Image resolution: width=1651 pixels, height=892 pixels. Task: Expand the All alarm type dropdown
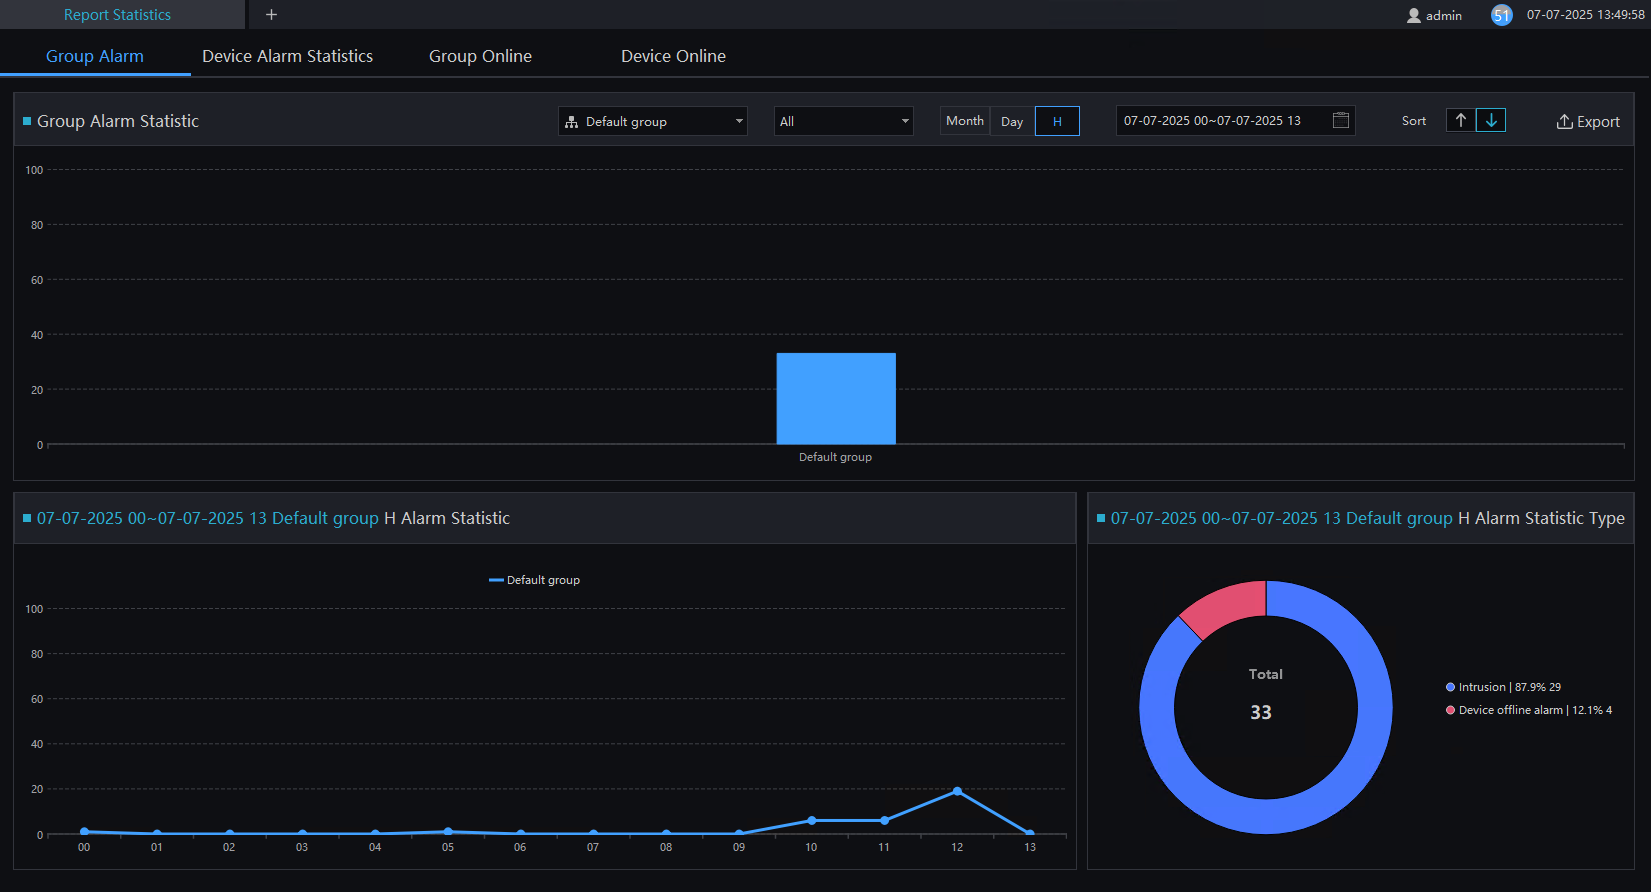tap(844, 121)
